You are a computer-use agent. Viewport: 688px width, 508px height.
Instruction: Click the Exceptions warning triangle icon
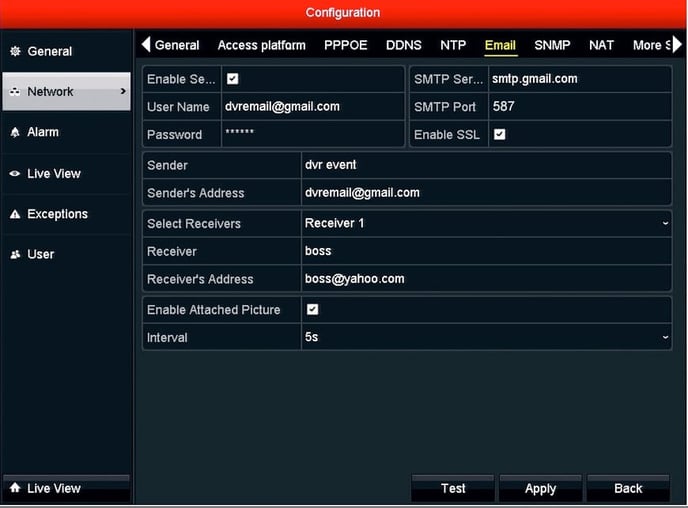(x=15, y=214)
